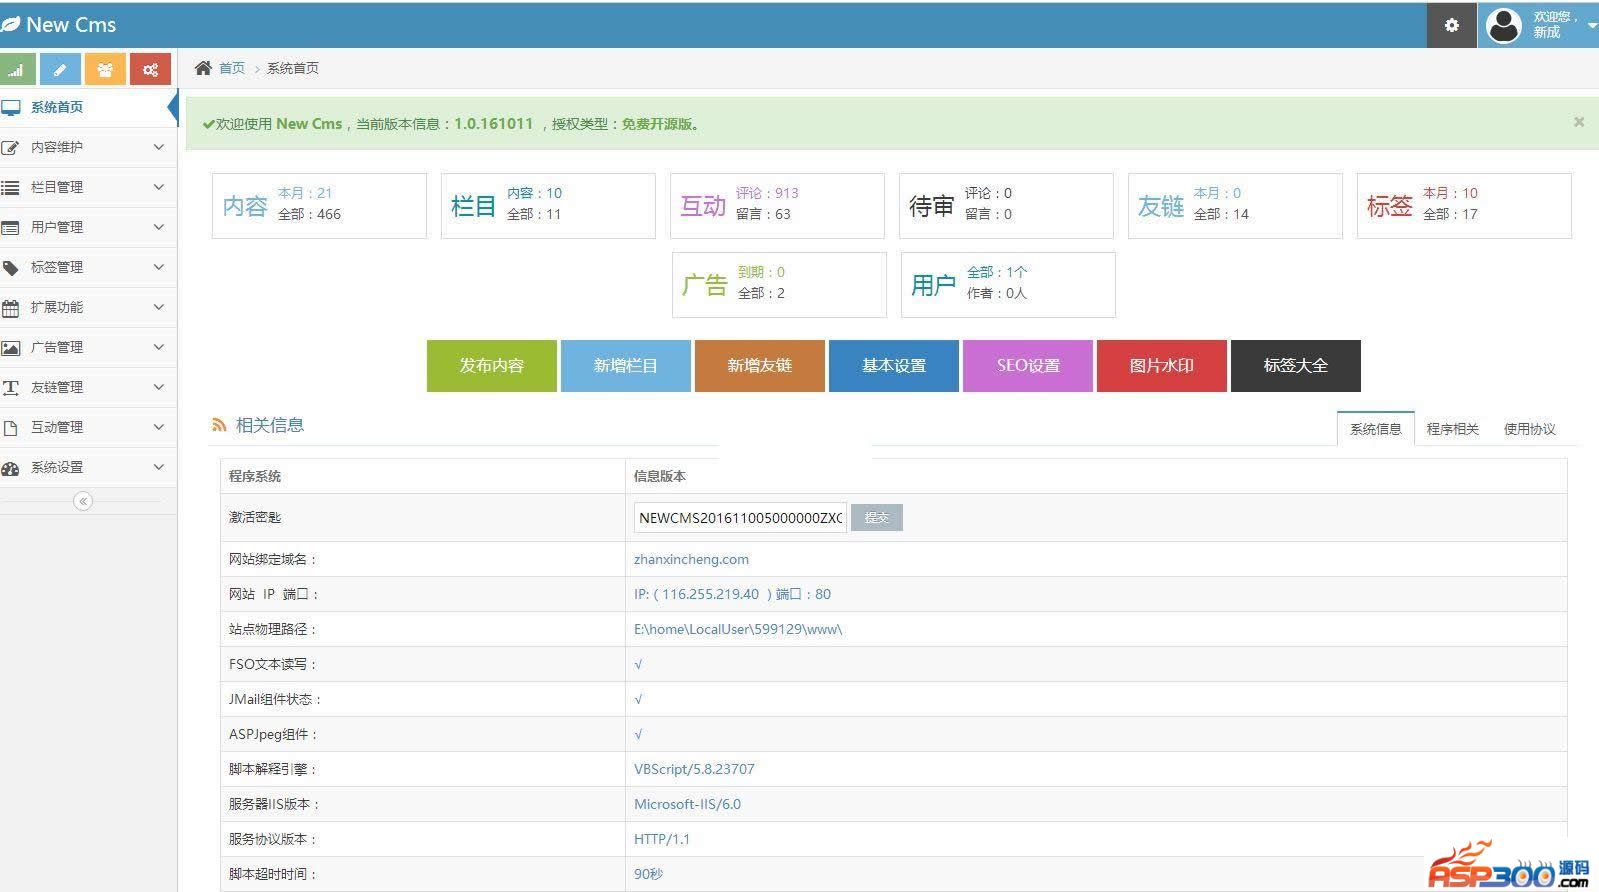
Task: Click the monitor icon beside 系统首页
Action: click(x=10, y=107)
